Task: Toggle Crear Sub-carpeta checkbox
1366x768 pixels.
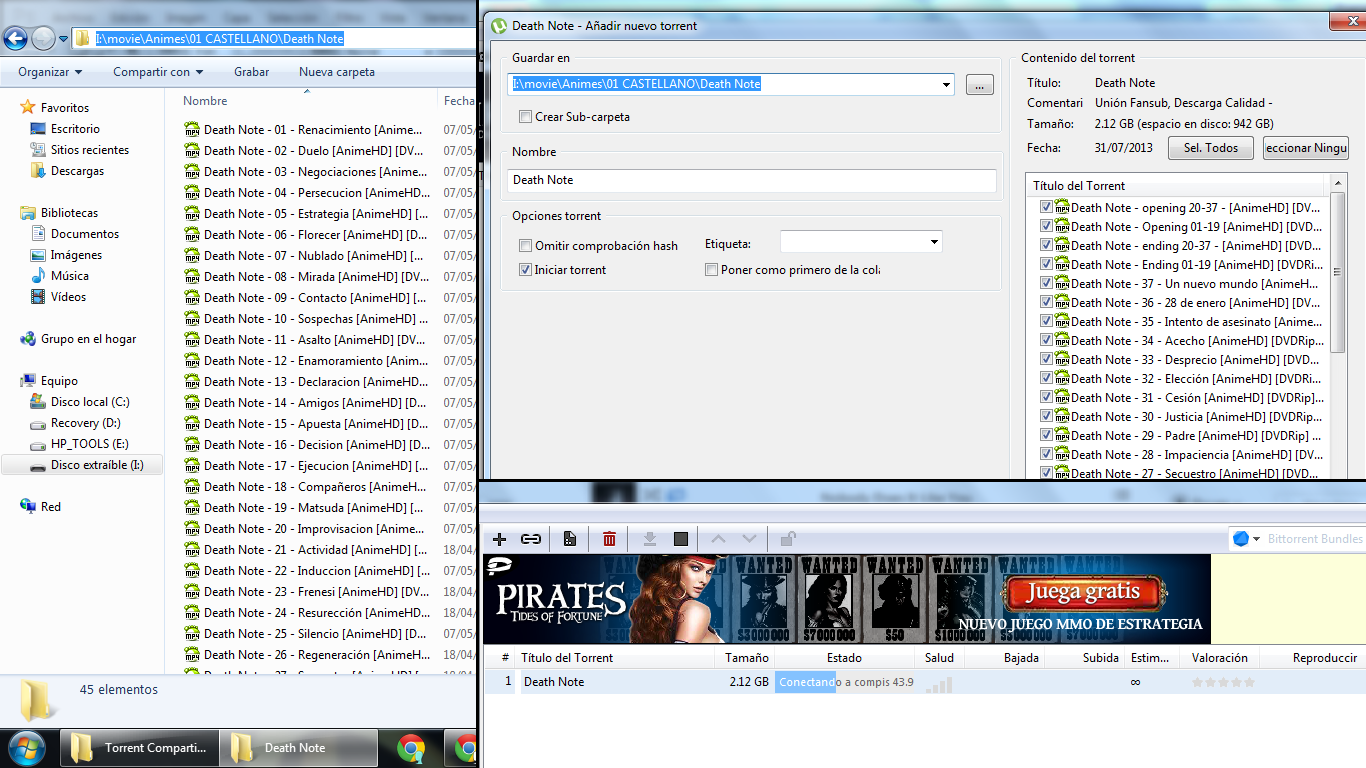Action: pyautogui.click(x=526, y=117)
